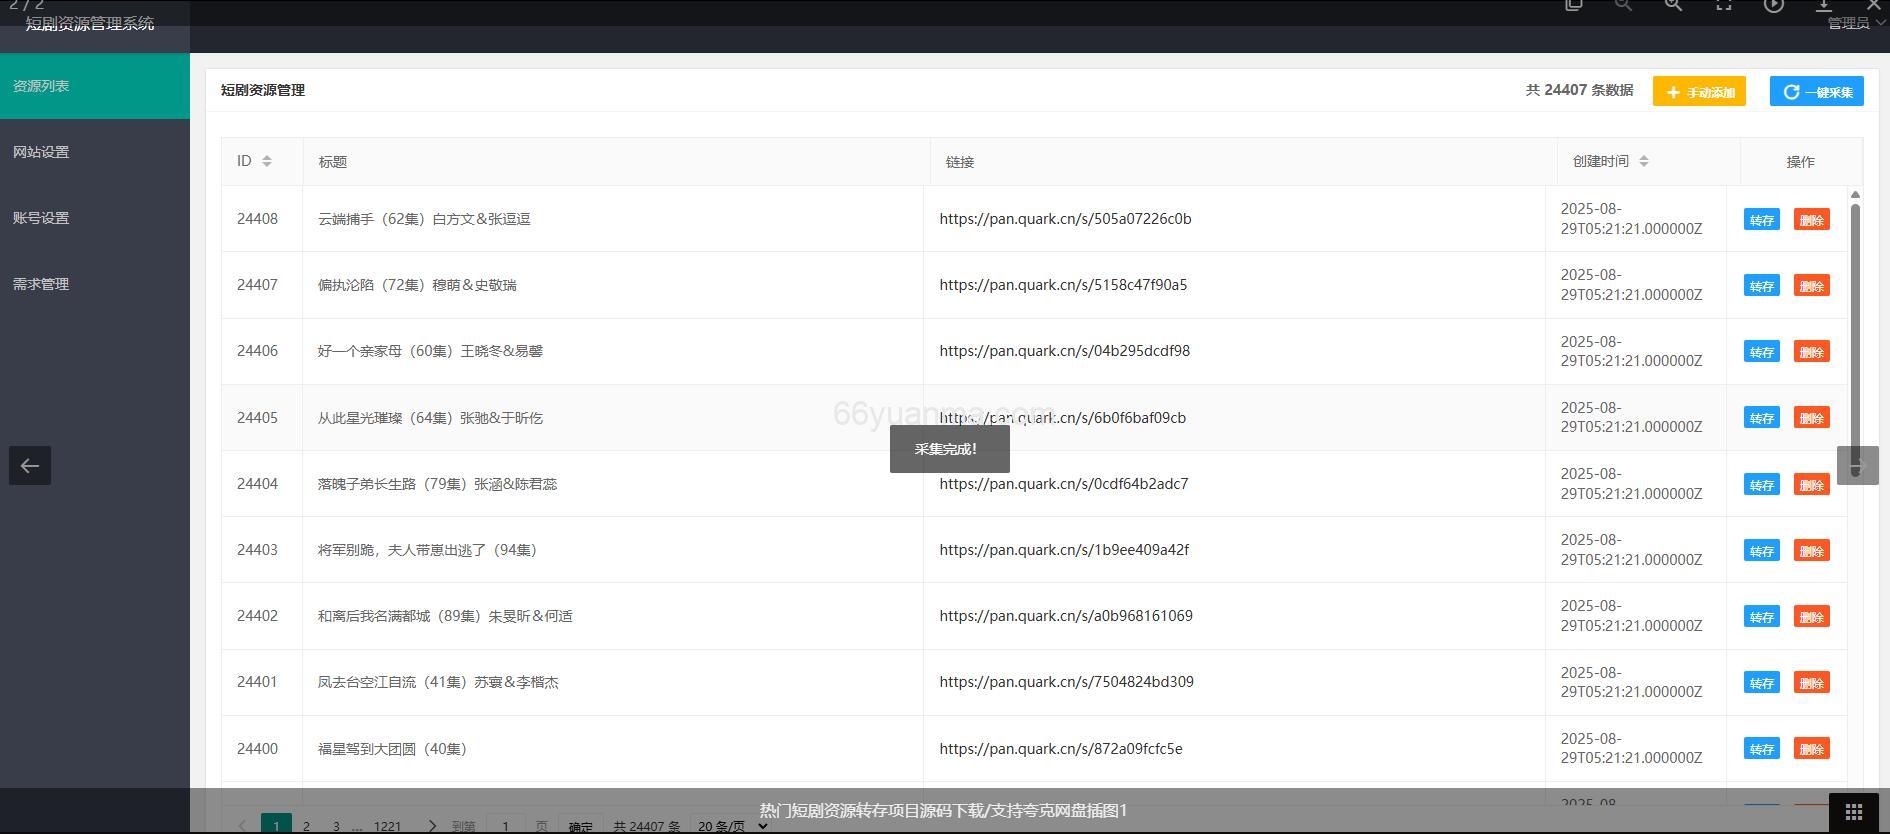The image size is (1890, 834).
Task: Open 需求管理 sidebar item
Action: (41, 284)
